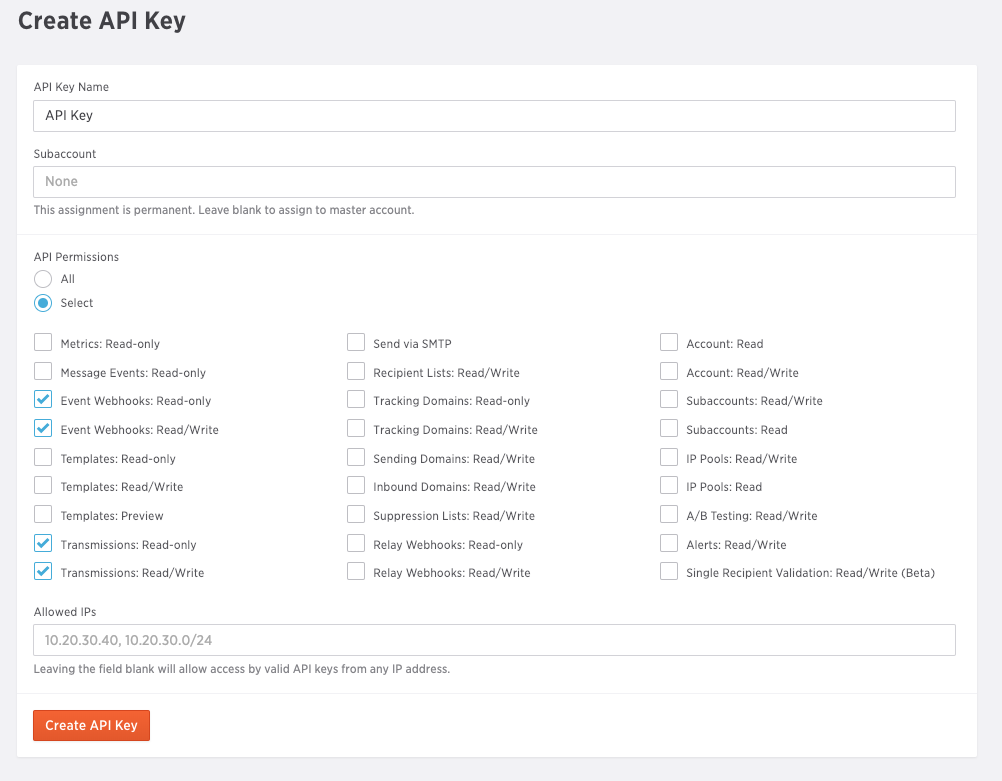Open the Subaccount field showing None
The width and height of the screenshot is (1002, 781).
point(494,182)
